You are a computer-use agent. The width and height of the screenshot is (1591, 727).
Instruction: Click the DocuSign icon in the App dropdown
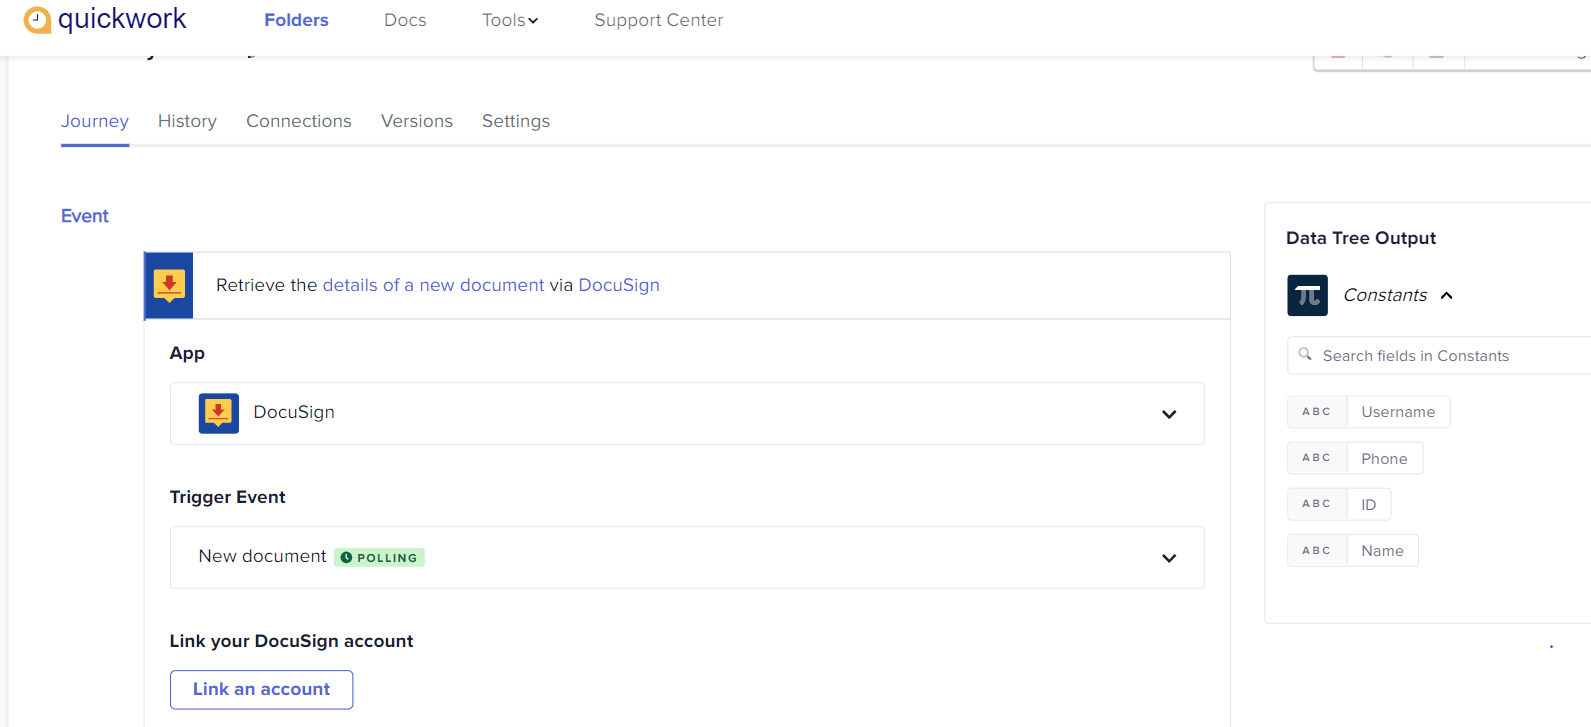click(x=218, y=413)
